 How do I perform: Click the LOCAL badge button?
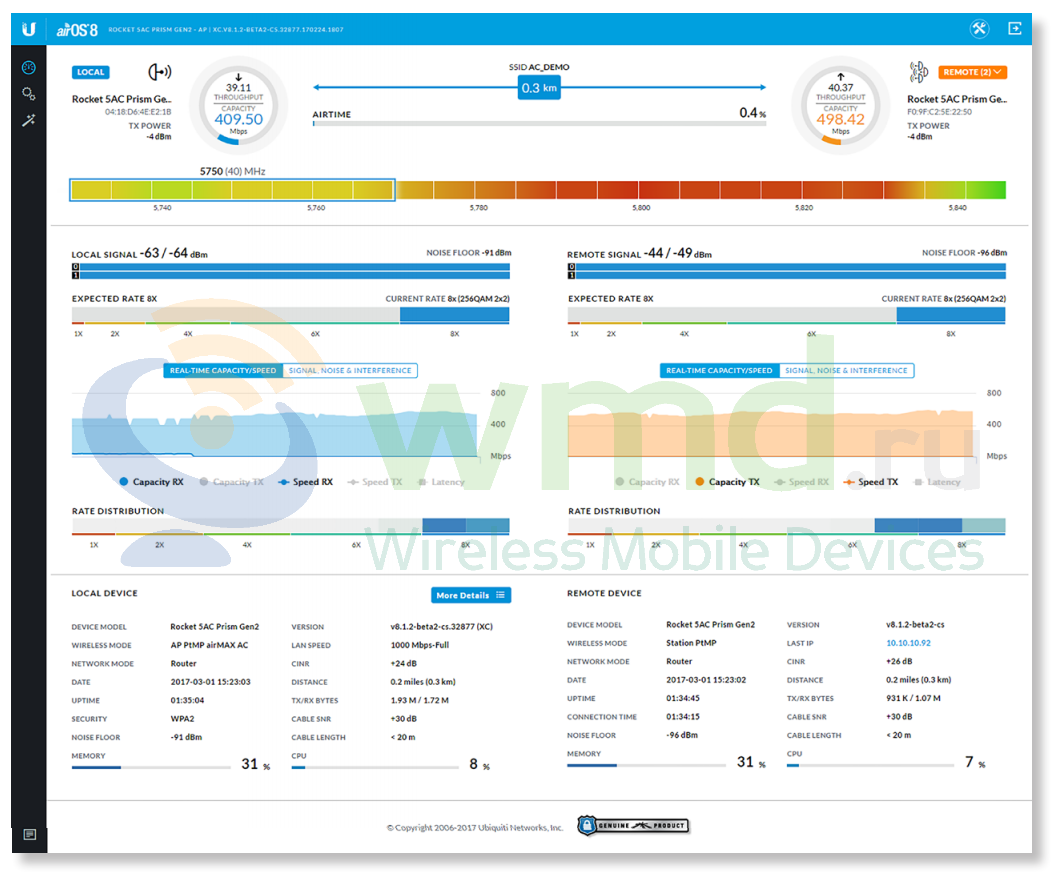click(90, 72)
